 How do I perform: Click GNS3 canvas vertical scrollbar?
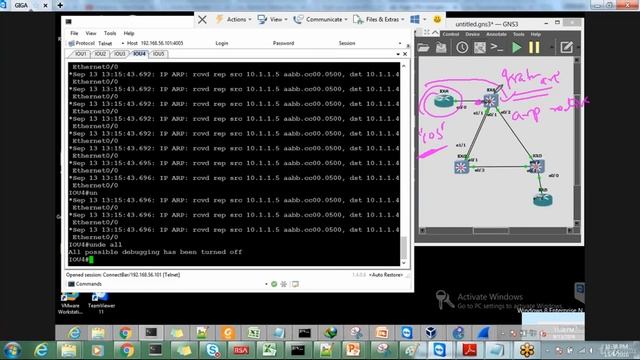(577, 140)
